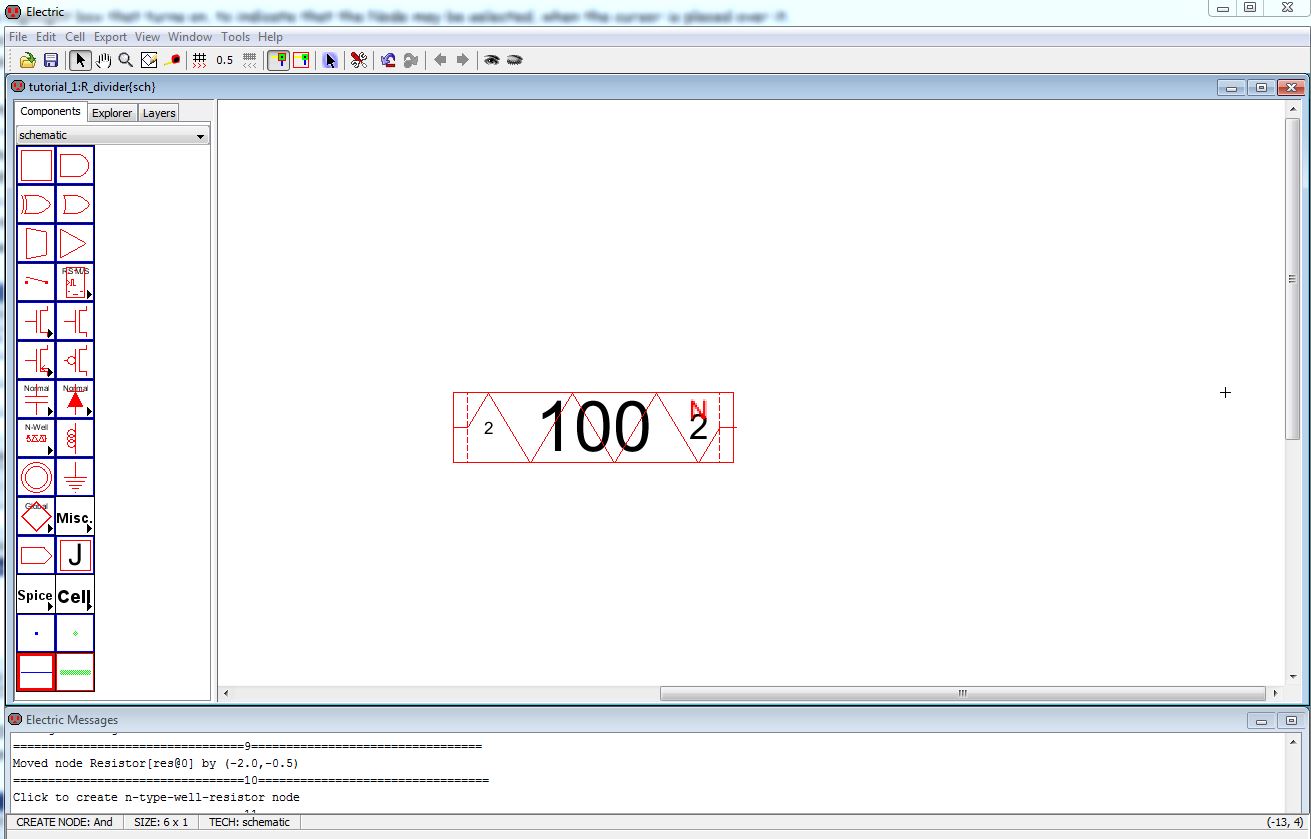Switch to the Layers tab
Screen dimensions: 1311x839
click(x=159, y=113)
